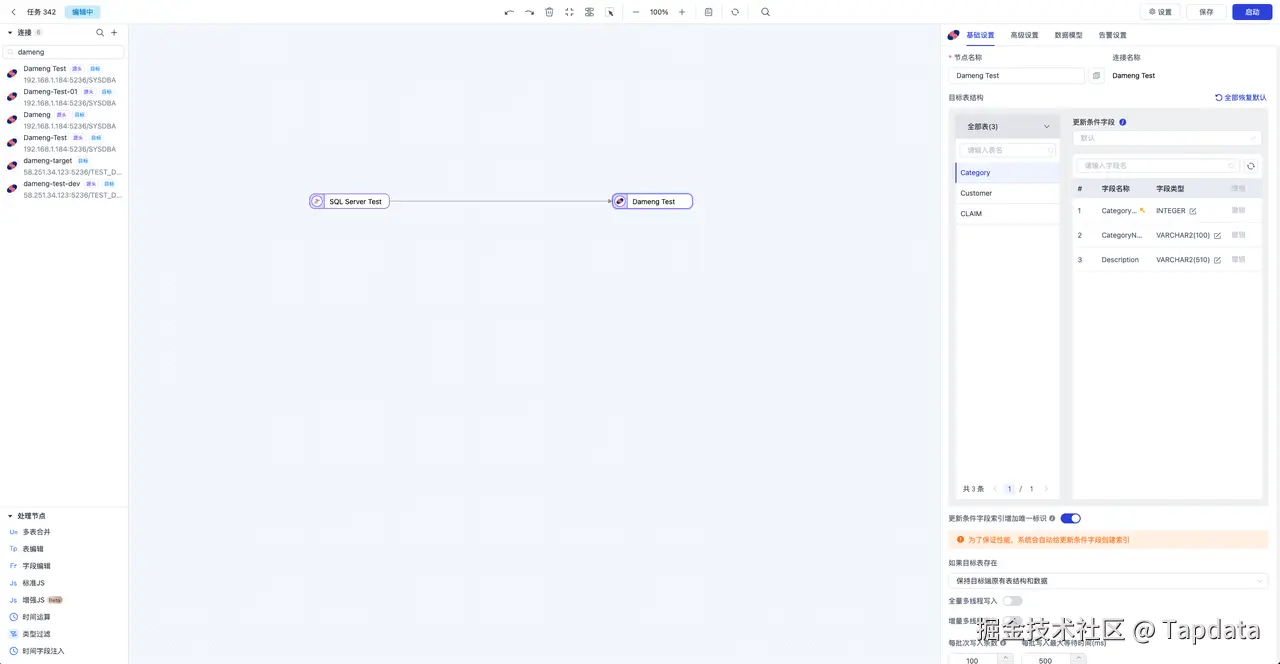Enable 全量多线程写入 switch
The height and width of the screenshot is (664, 1280).
[x=1012, y=601]
